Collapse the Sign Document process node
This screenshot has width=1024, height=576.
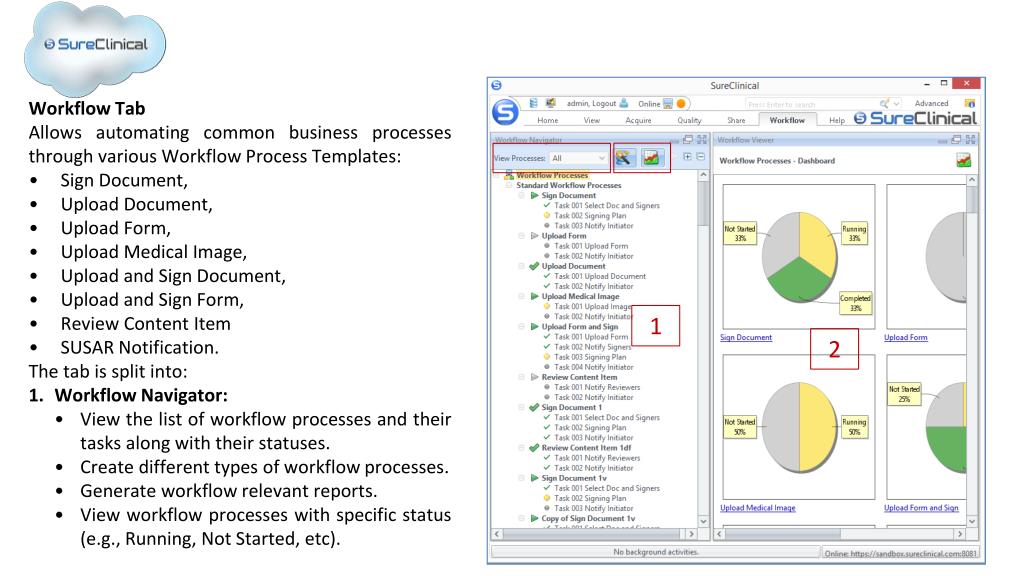[x=521, y=195]
